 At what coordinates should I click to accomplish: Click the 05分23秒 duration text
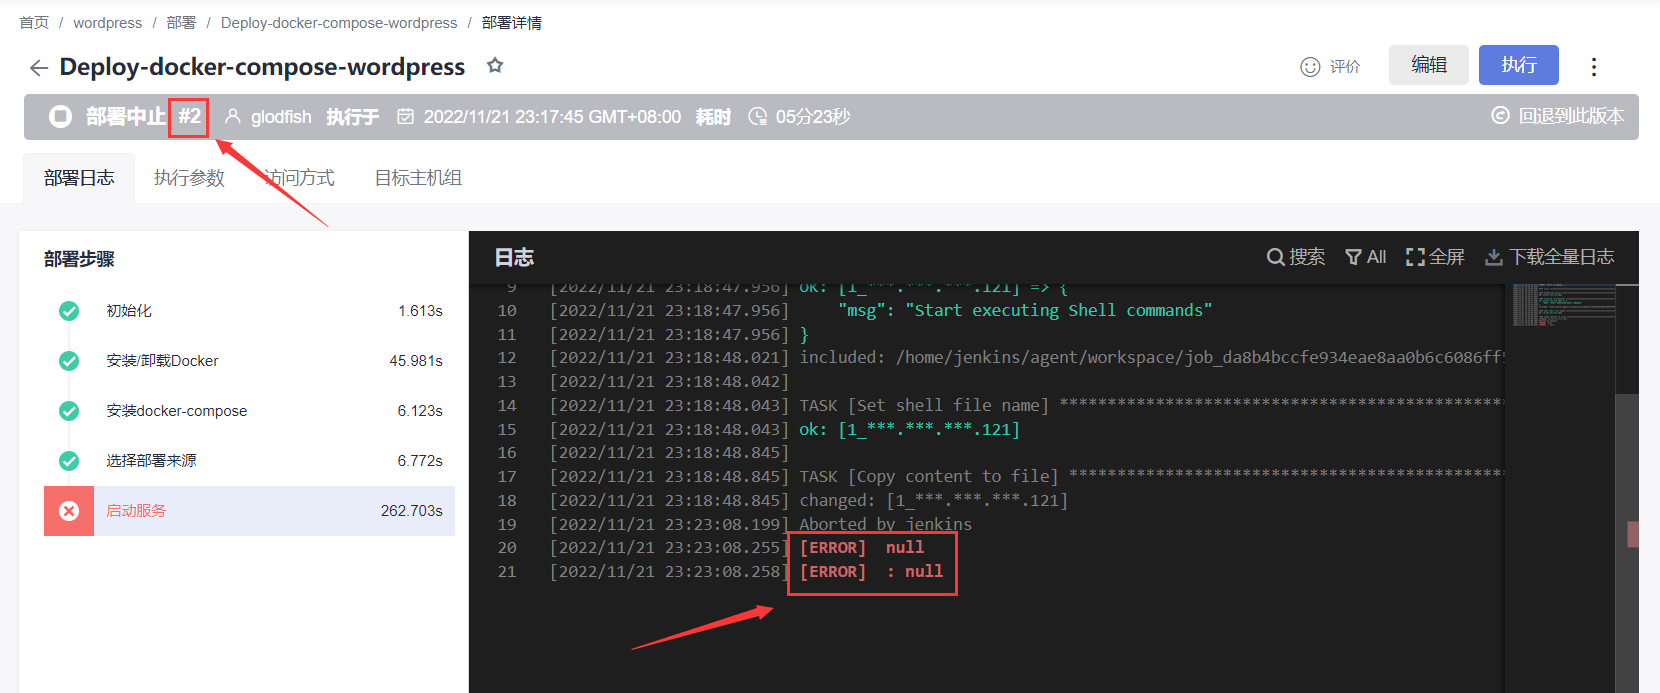point(813,117)
